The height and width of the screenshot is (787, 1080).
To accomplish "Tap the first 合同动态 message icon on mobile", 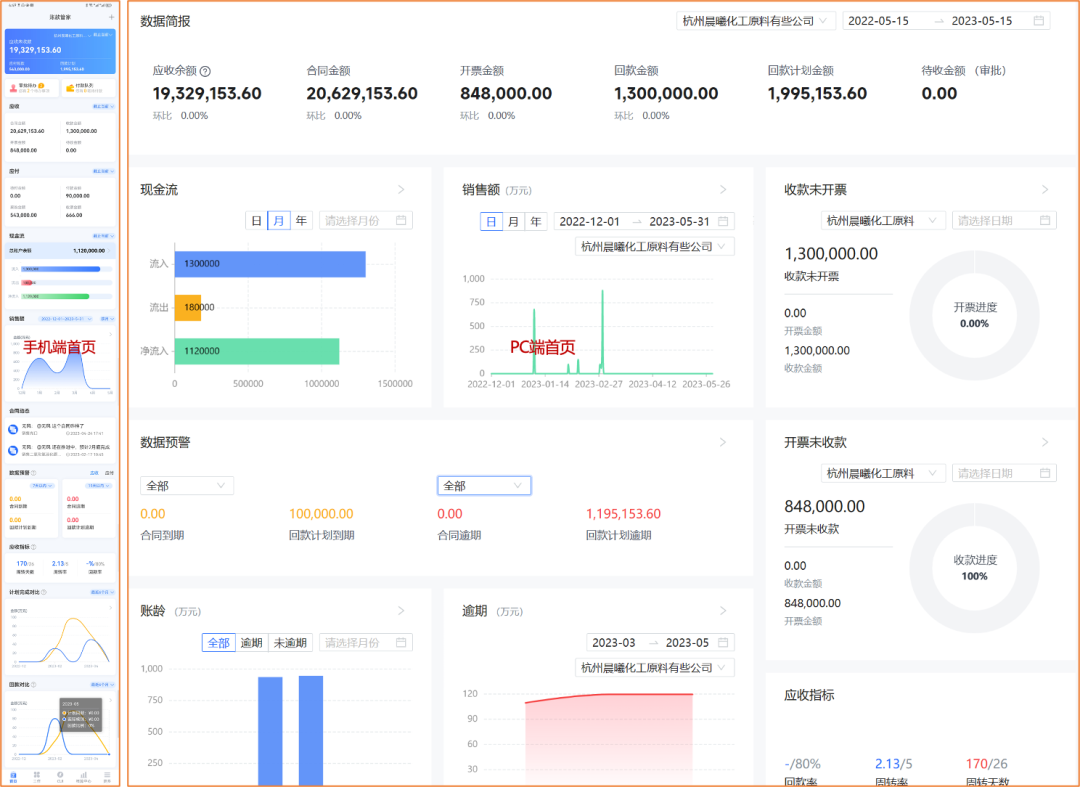I will coord(13,430).
